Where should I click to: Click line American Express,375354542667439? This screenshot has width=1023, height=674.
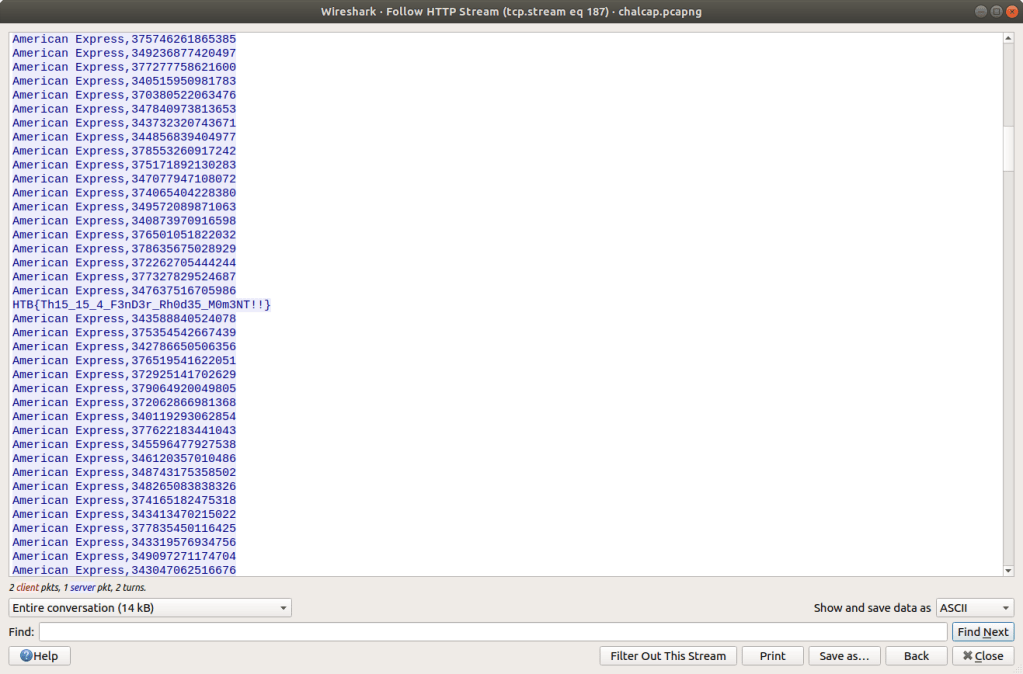124,333
